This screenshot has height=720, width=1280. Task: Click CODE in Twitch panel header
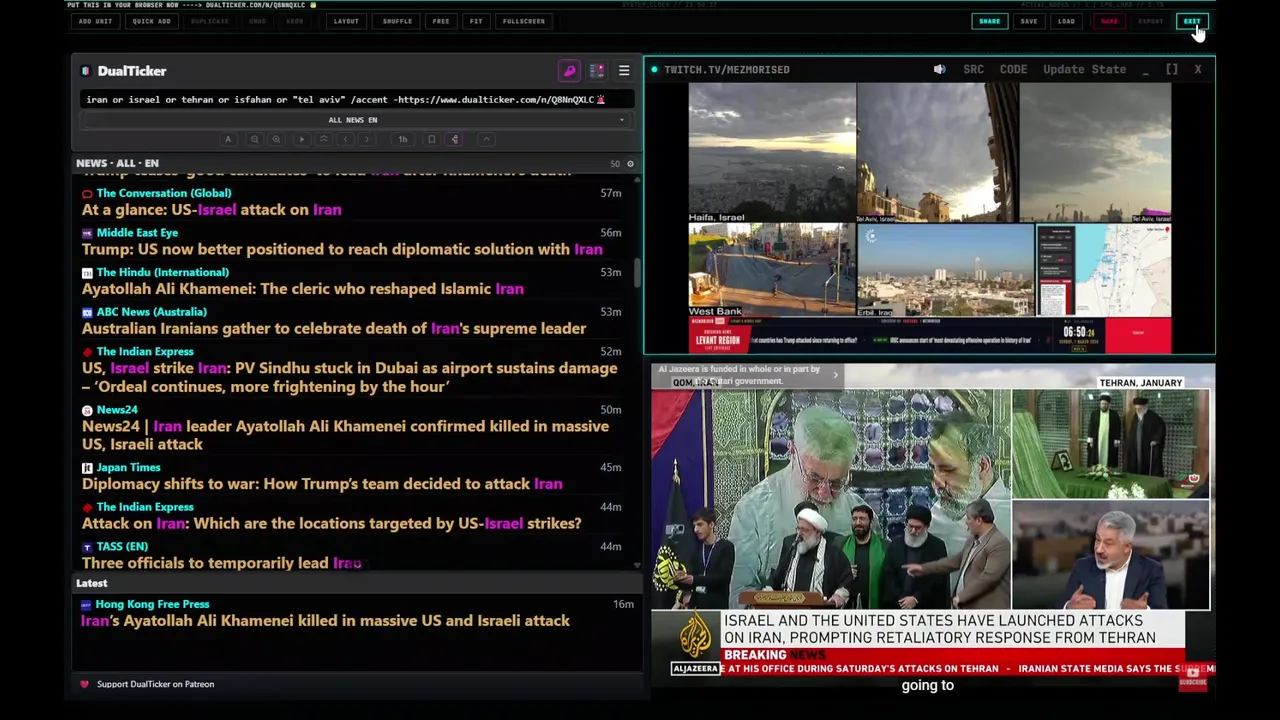click(x=1013, y=69)
